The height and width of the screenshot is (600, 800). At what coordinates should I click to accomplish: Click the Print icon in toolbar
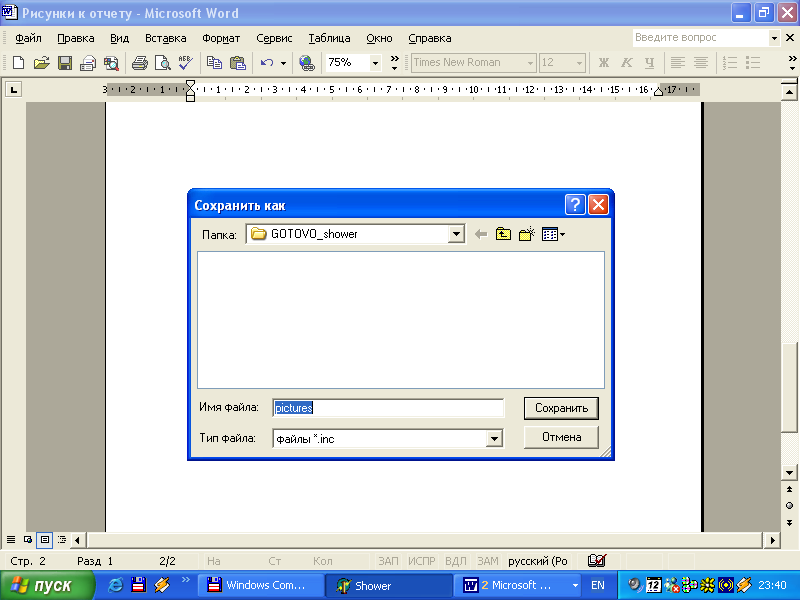[139, 63]
